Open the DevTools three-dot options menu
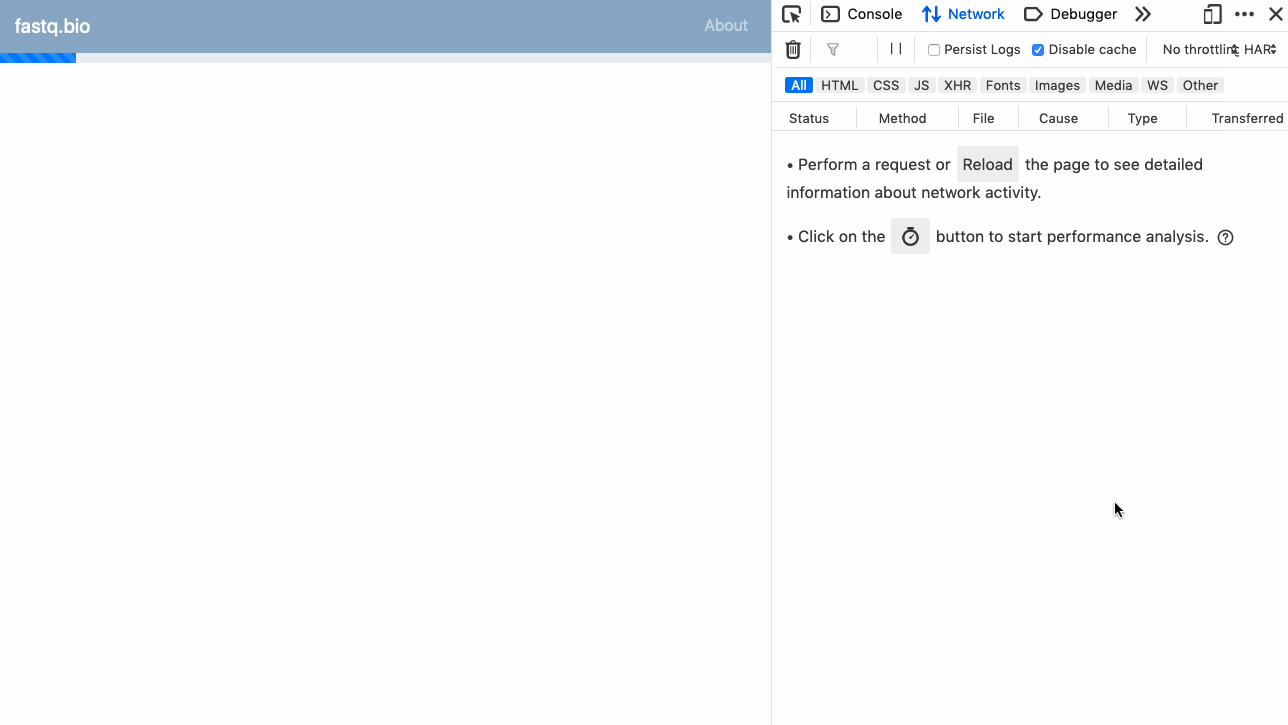This screenshot has width=1288, height=725. (1244, 14)
